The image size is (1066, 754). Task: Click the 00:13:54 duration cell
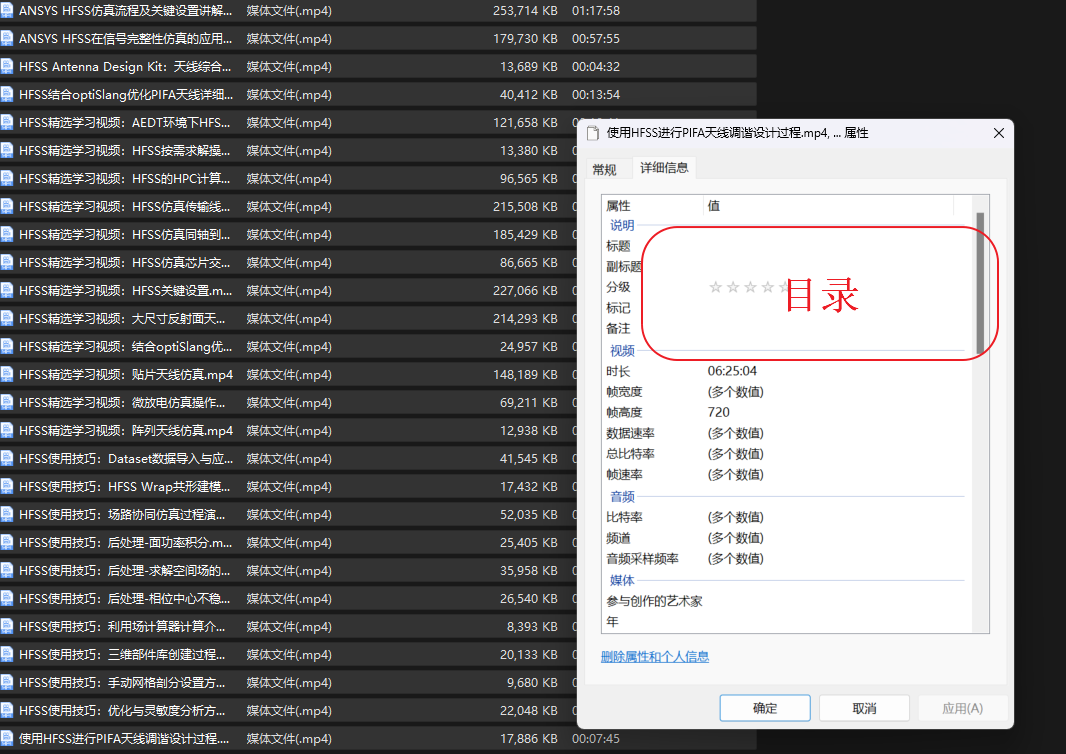596,95
